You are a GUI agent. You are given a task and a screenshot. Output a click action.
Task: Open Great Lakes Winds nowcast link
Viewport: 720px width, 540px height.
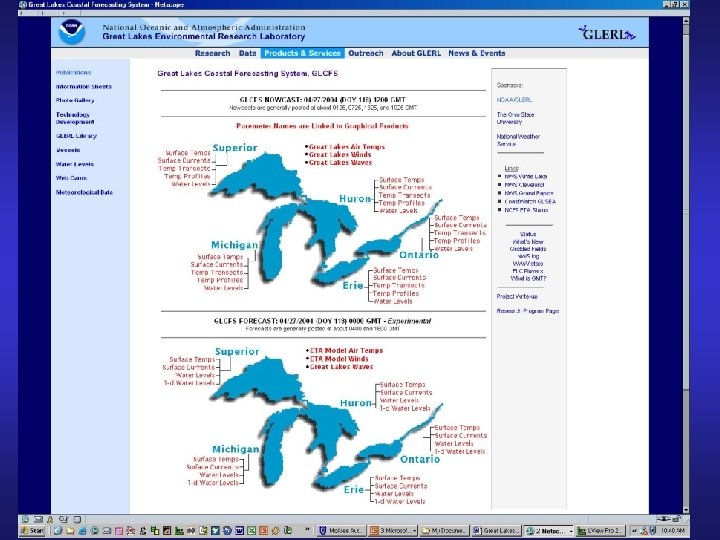click(x=340, y=155)
